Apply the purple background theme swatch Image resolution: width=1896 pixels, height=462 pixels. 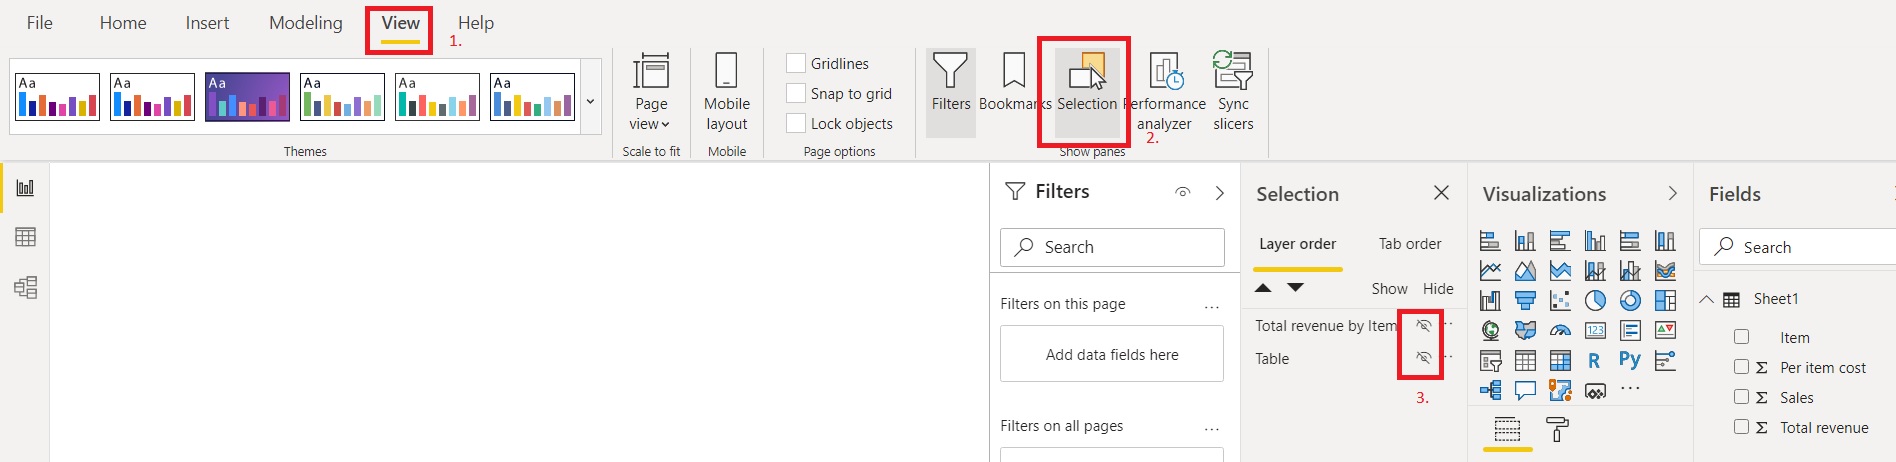click(247, 97)
